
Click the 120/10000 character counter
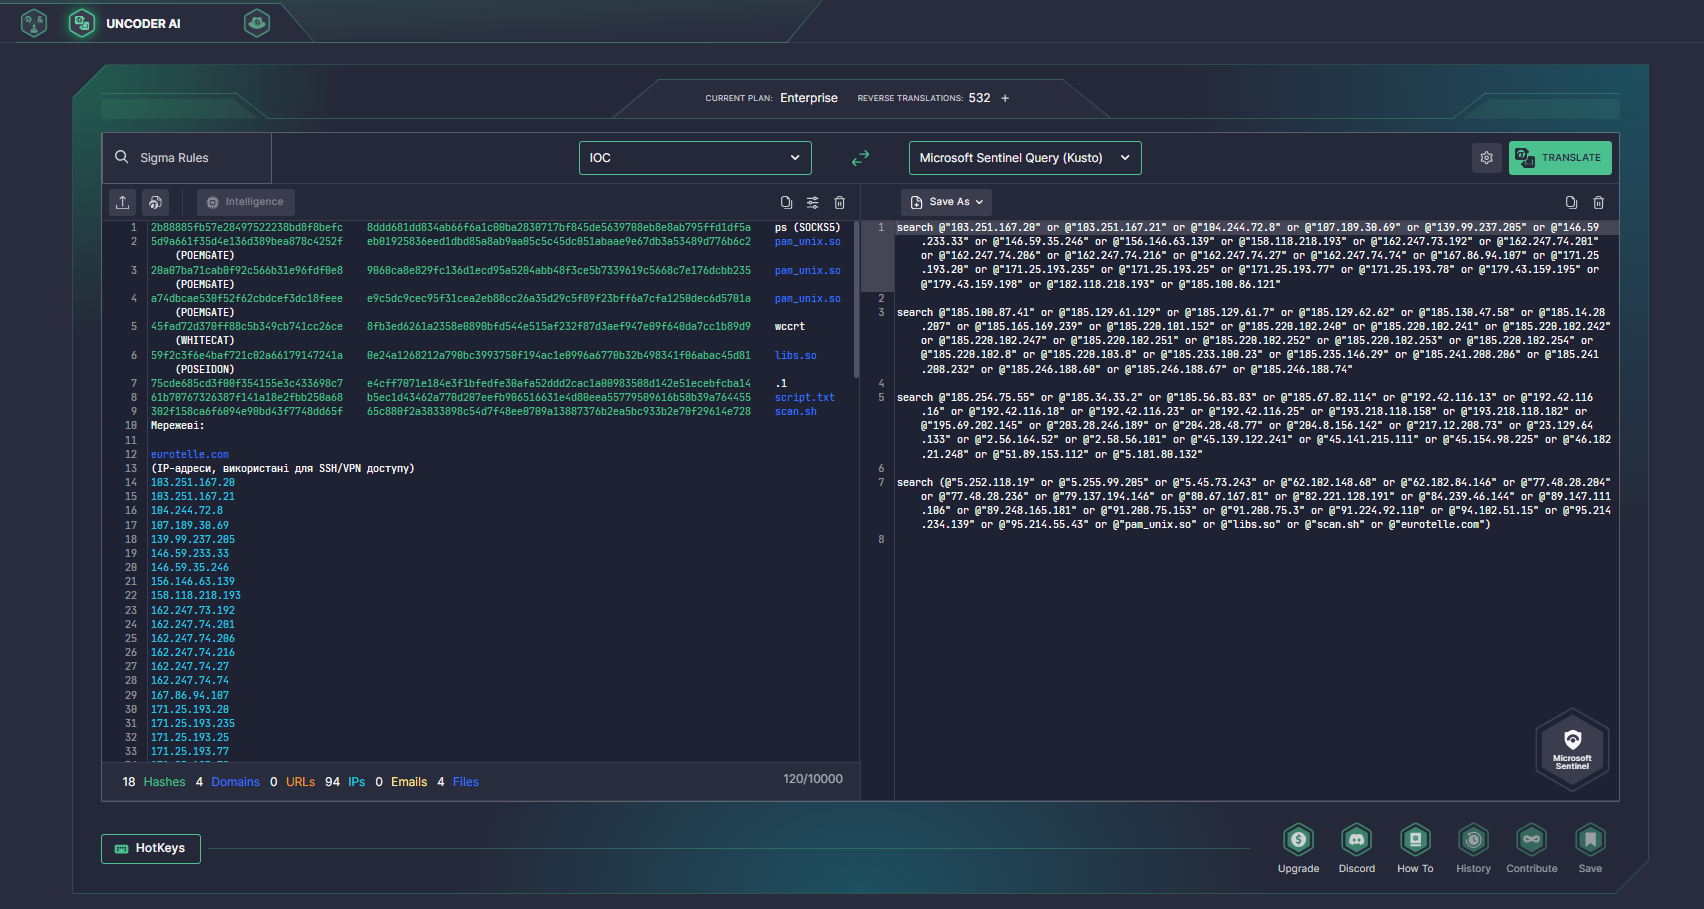click(x=813, y=779)
